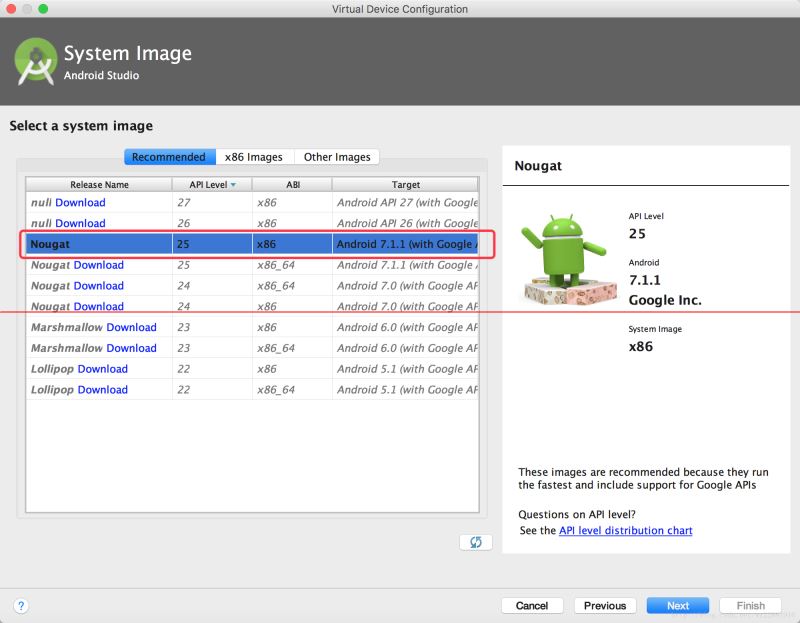Open the Other Images tab
800x623 pixels.
(x=337, y=157)
